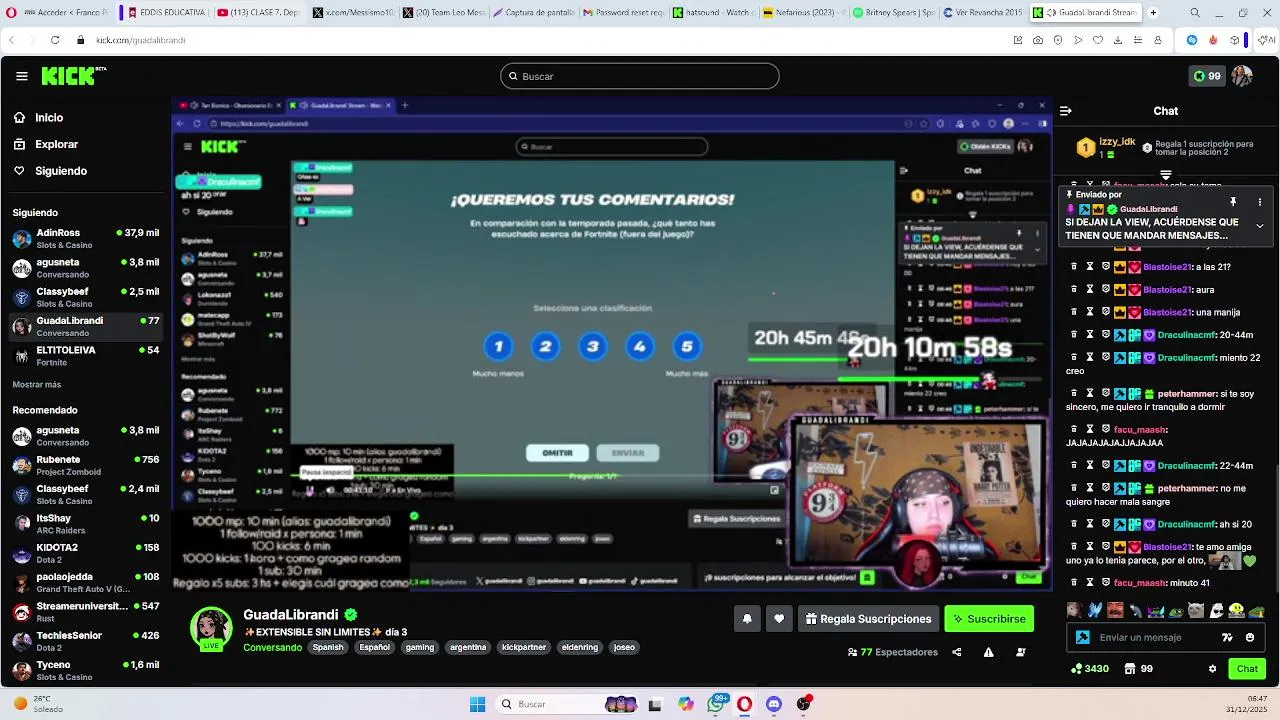Click username Draculinacmf in "22-44m" message
The image size is (1280, 720).
click(1186, 466)
